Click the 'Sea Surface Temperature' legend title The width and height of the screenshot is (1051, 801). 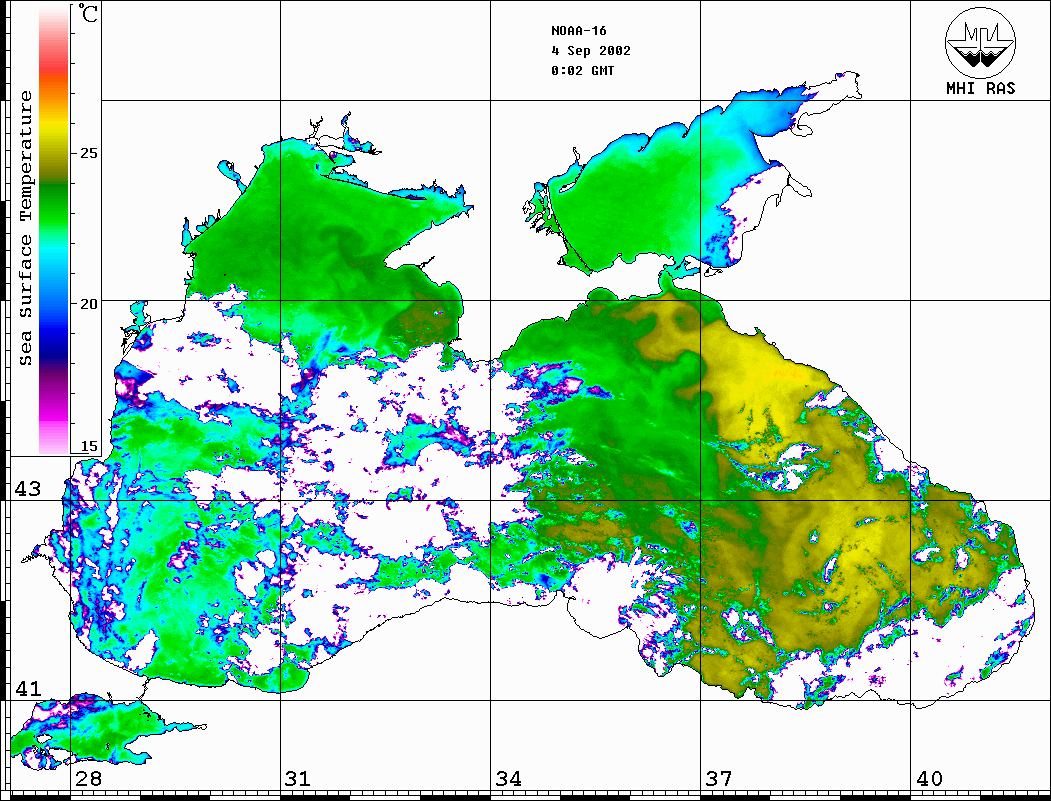pyautogui.click(x=25, y=228)
